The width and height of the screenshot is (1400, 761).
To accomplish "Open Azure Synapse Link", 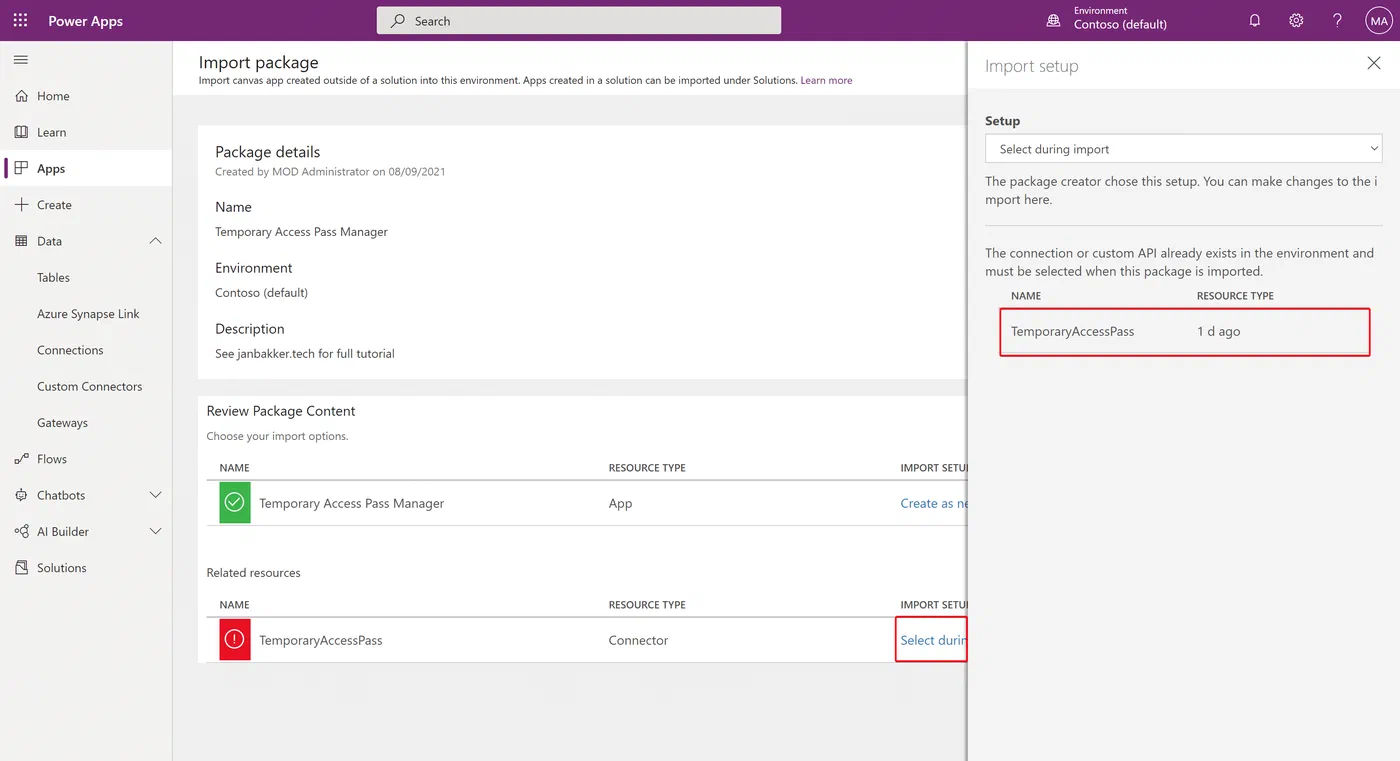I will 86,314.
